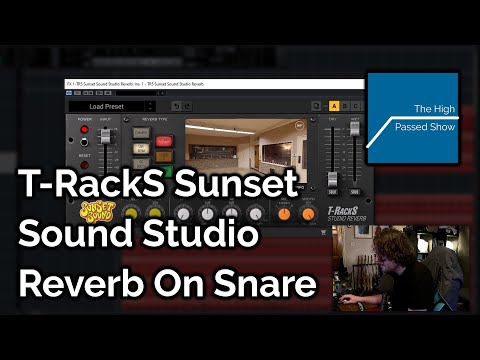Click the first white knob from left
The height and width of the screenshot is (360, 480).
coord(183,214)
